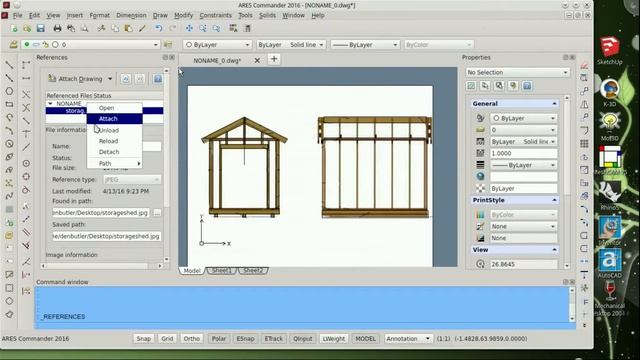
Task: Toggle QInput in the status bar
Action: point(302,339)
